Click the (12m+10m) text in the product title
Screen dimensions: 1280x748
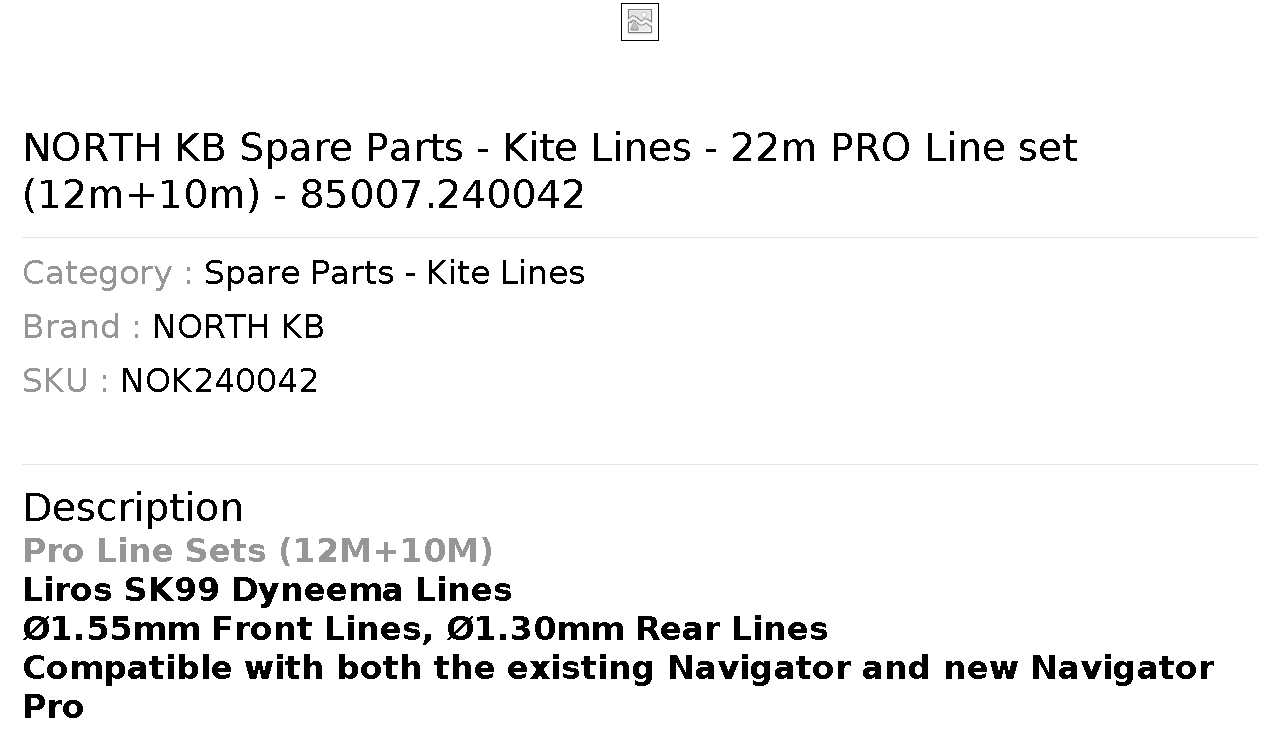[141, 194]
